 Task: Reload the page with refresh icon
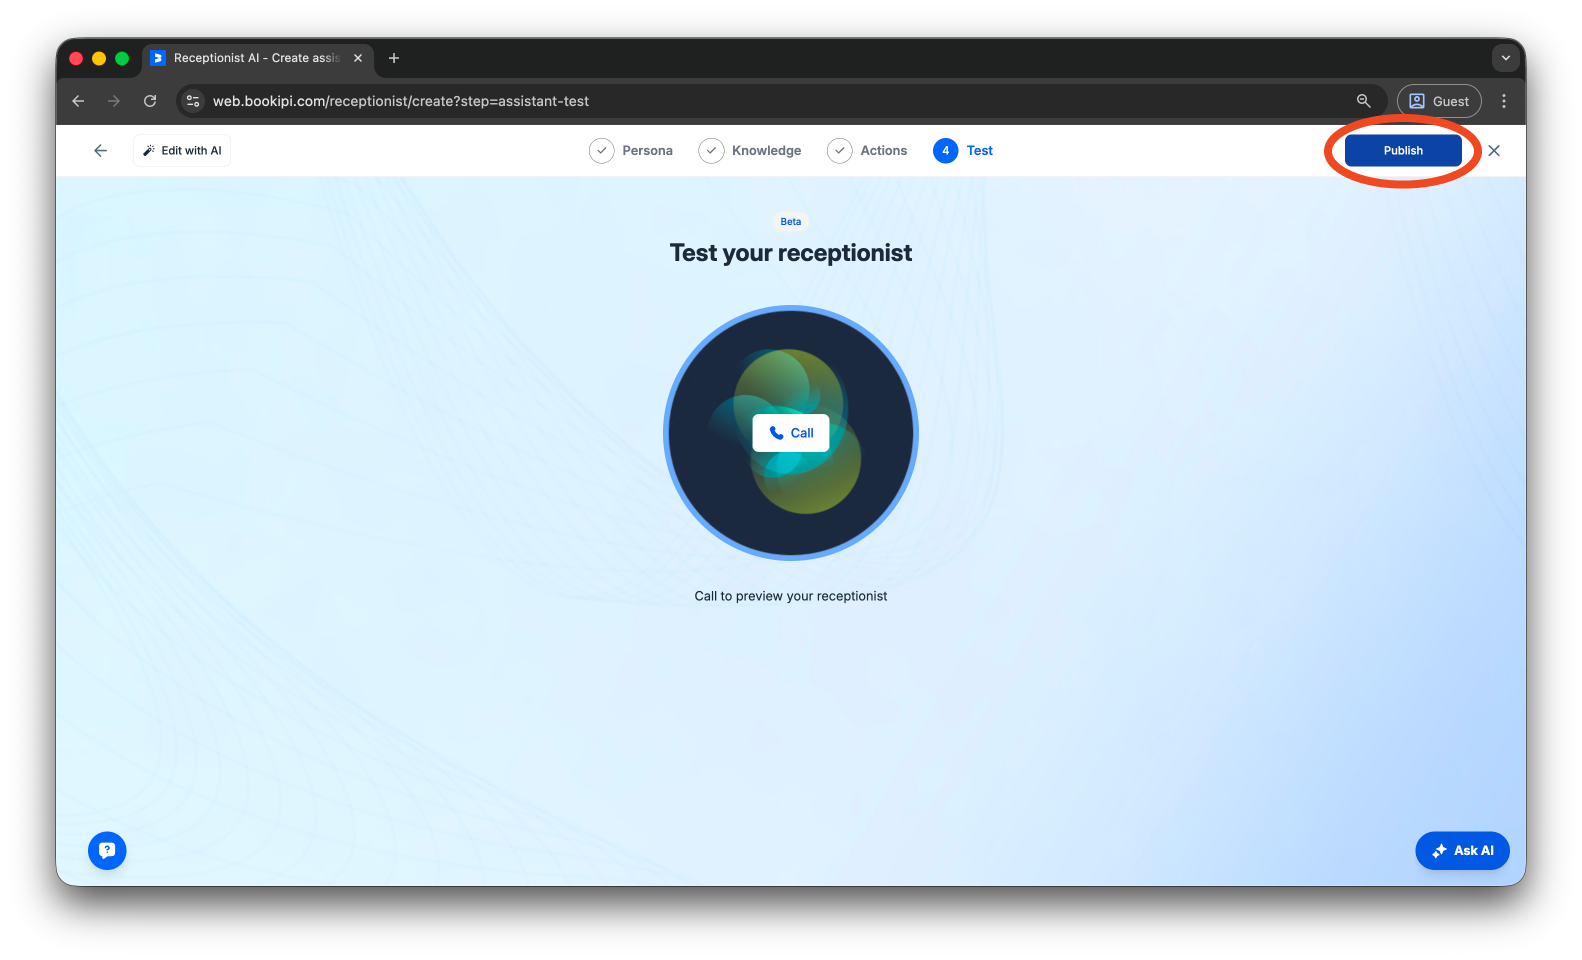[150, 101]
